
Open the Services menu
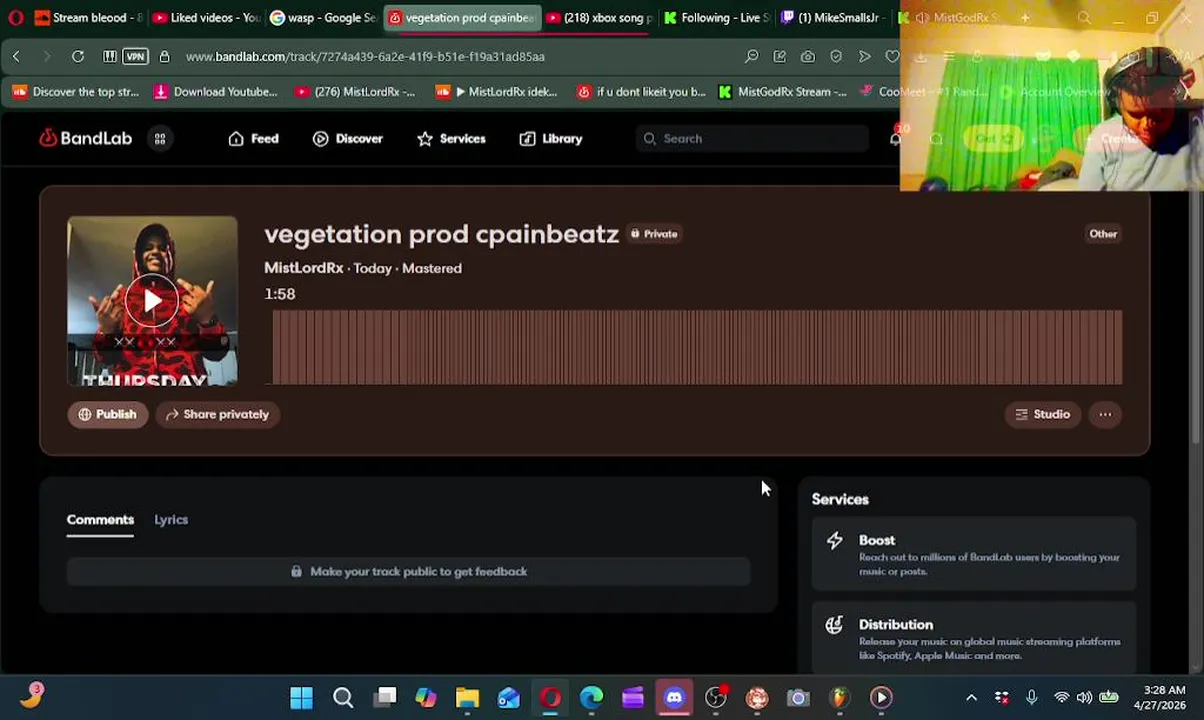tap(451, 139)
